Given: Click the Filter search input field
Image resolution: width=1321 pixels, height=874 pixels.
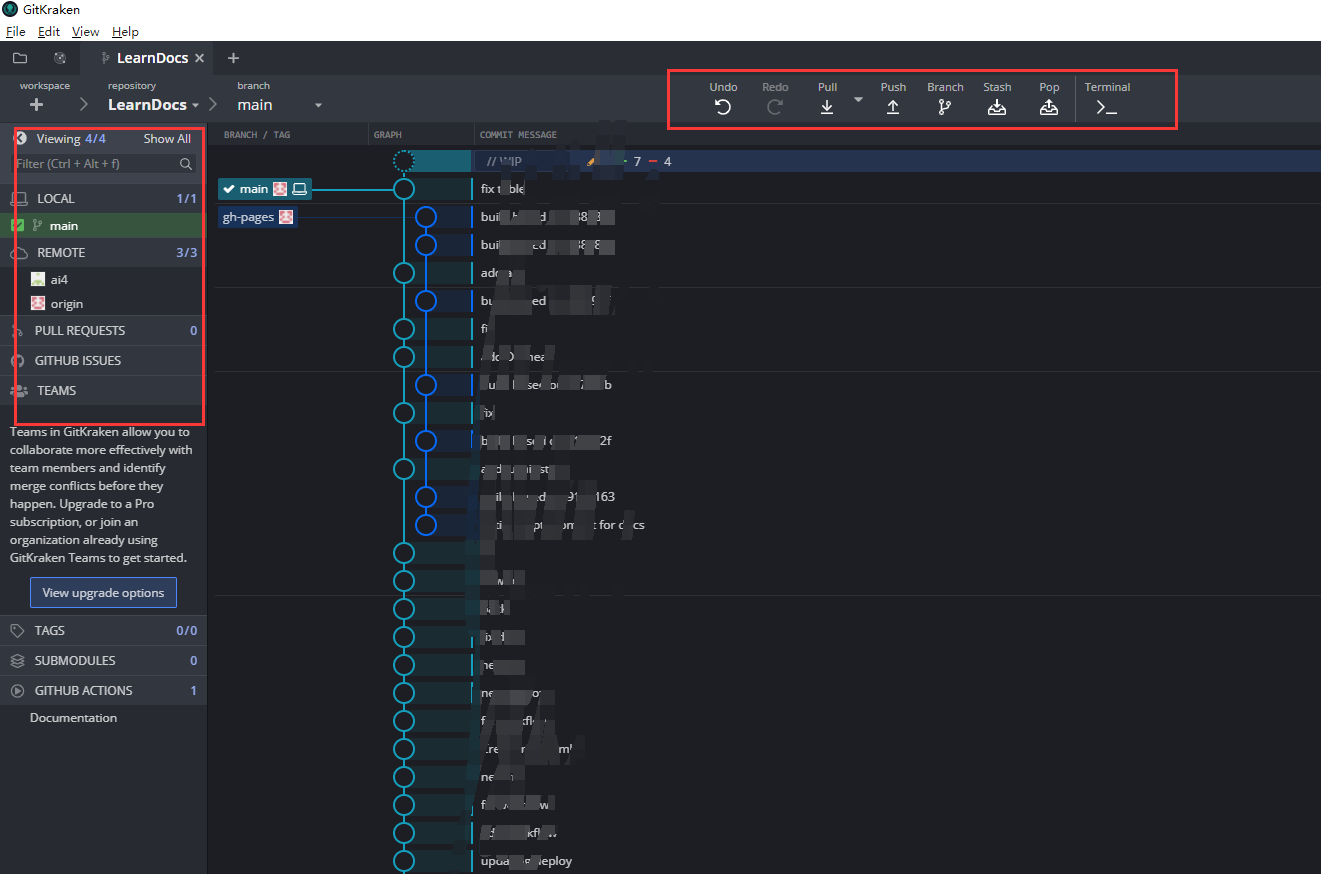Looking at the screenshot, I should (96, 163).
